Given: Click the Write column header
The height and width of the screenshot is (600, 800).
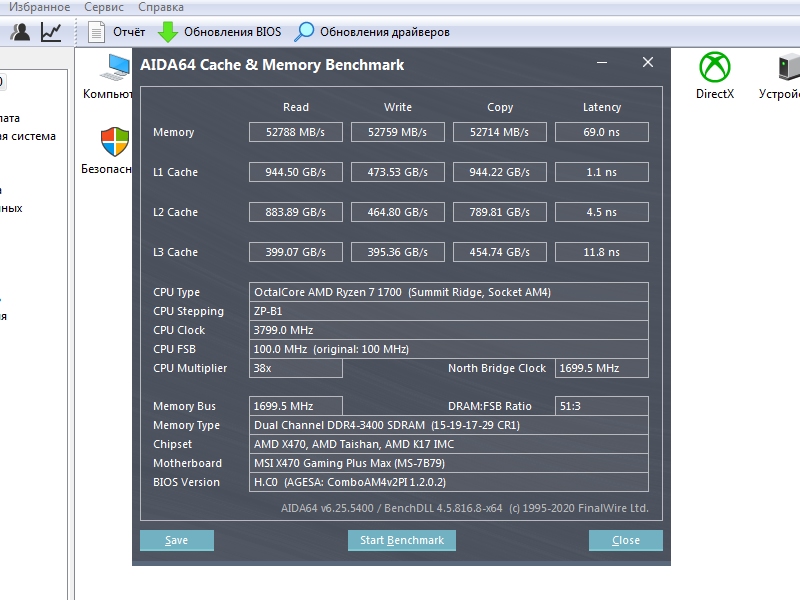Looking at the screenshot, I should [398, 107].
